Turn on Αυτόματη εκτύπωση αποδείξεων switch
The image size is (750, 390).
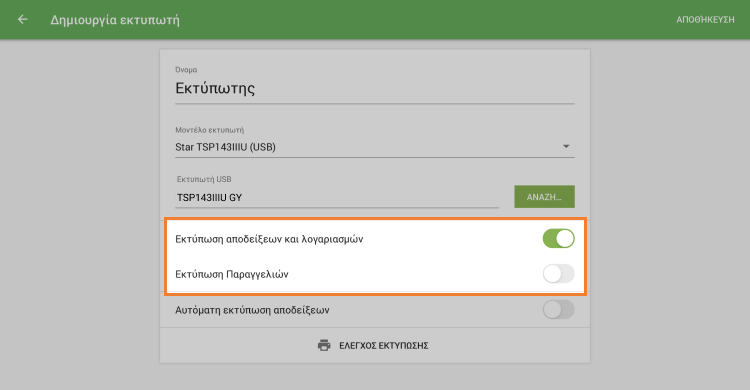(x=558, y=310)
